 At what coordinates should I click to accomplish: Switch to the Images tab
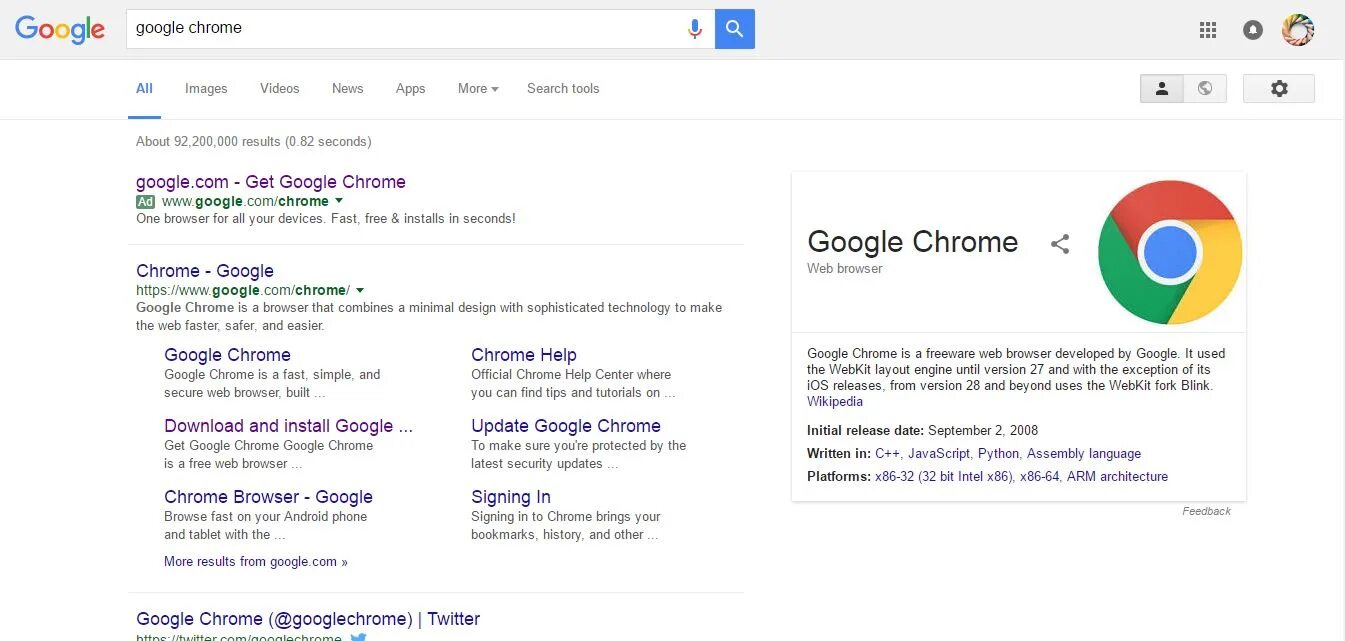point(206,89)
